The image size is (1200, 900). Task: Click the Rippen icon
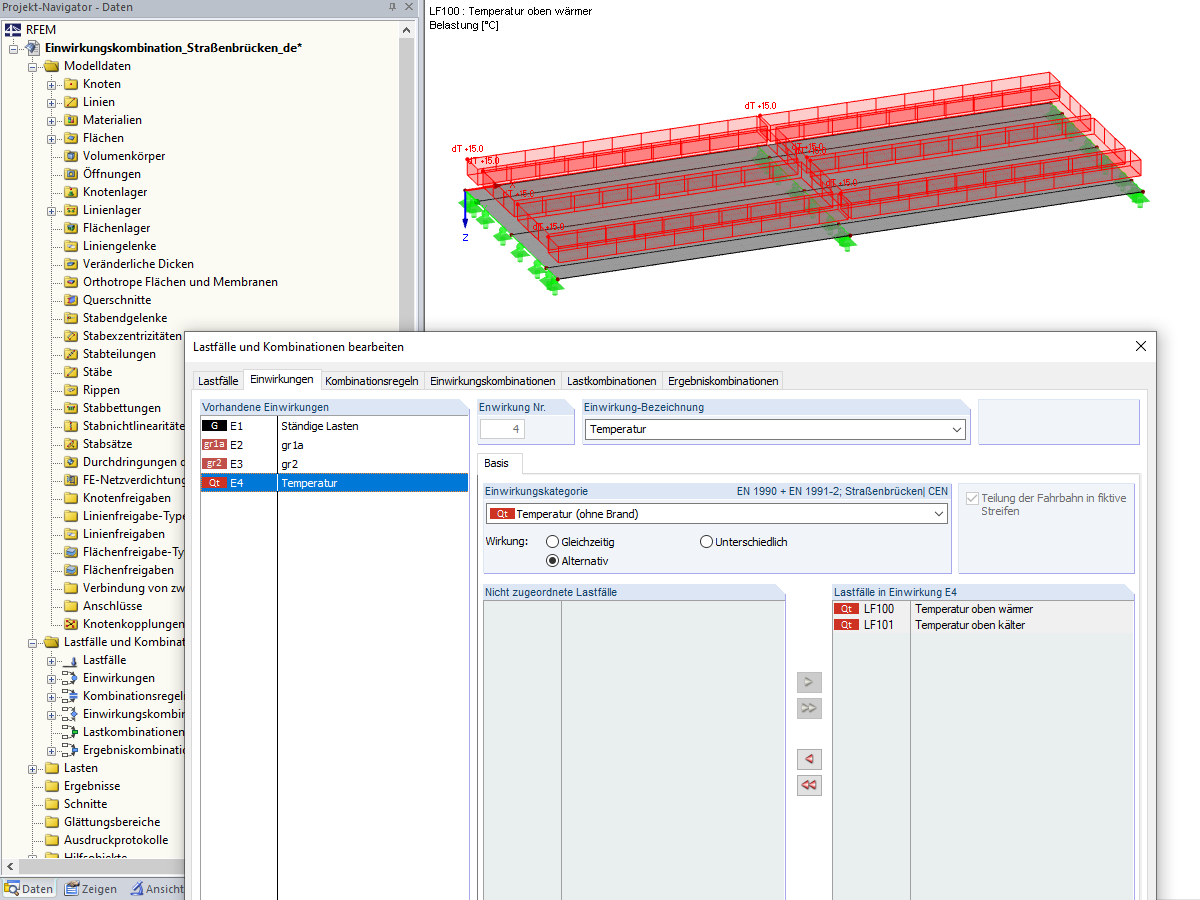coord(71,390)
